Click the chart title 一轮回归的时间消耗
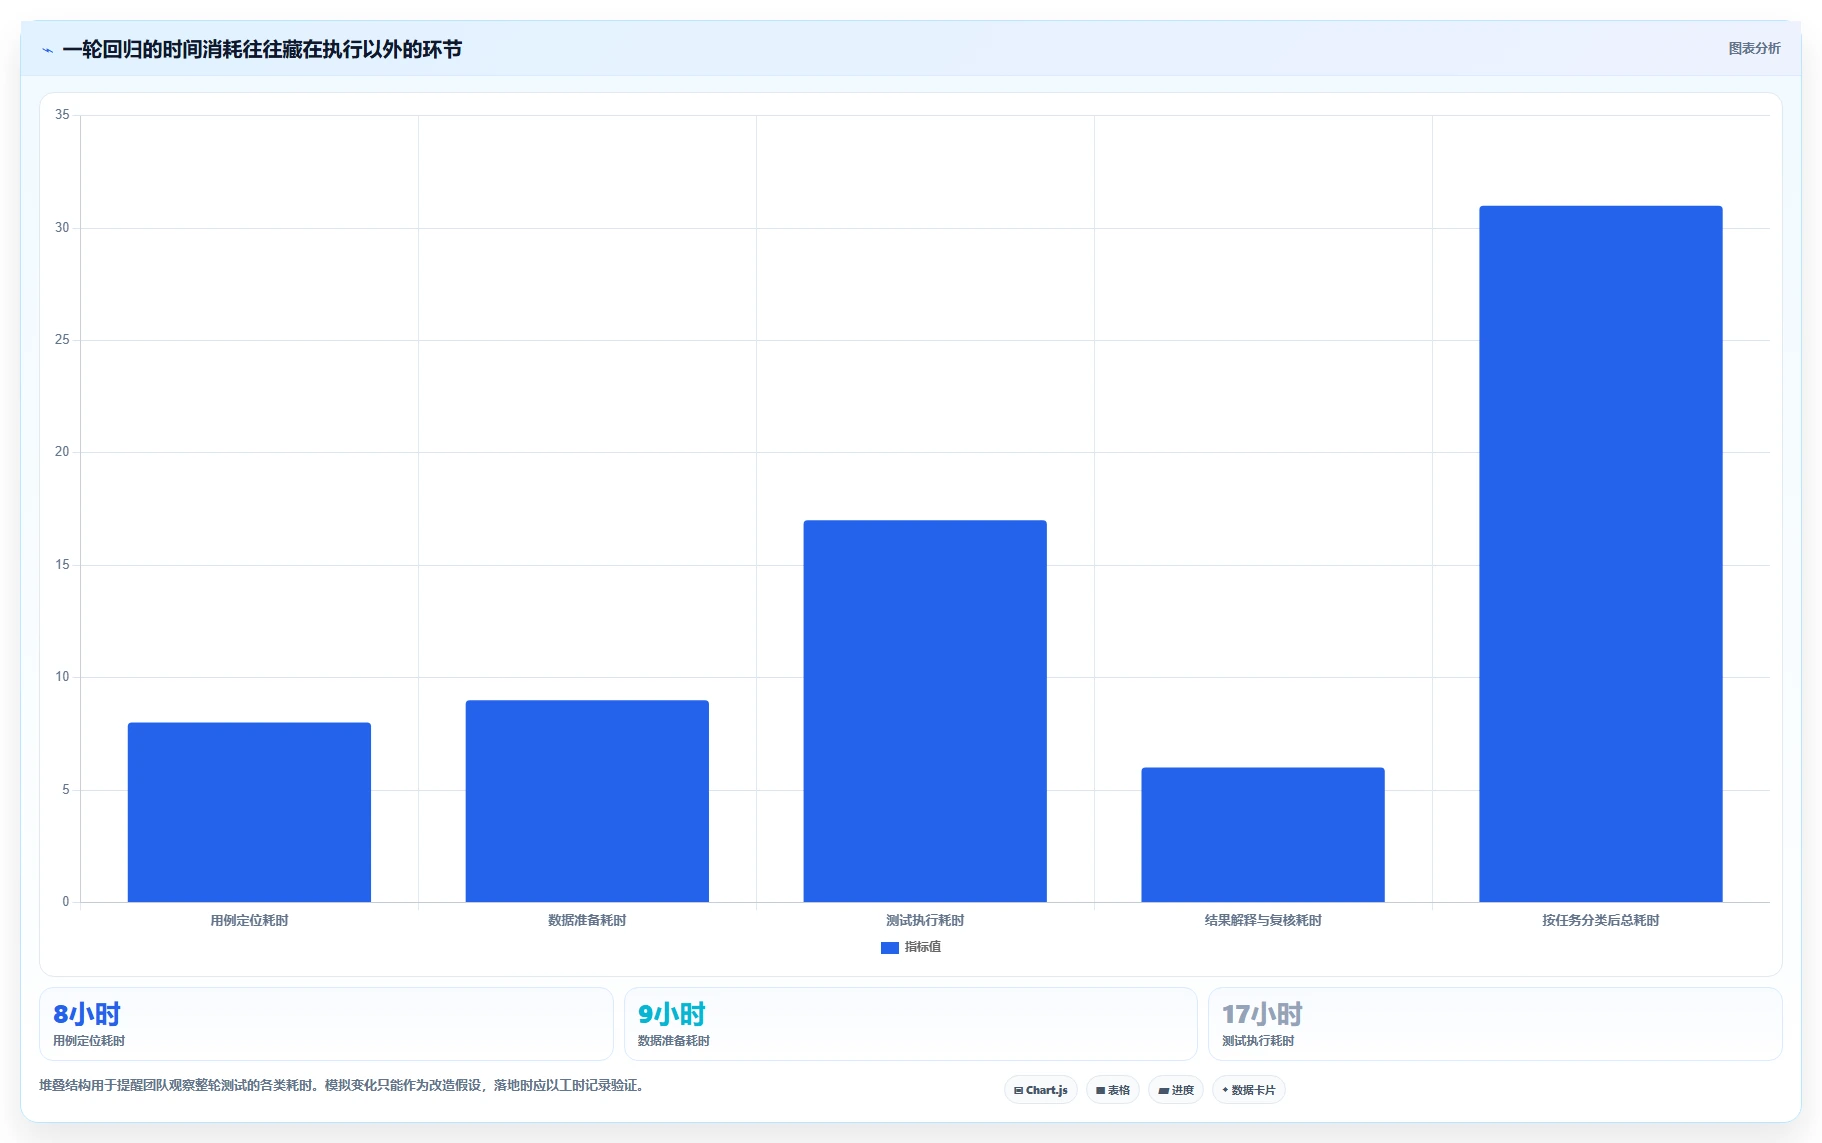This screenshot has height=1143, width=1822. tap(262, 50)
